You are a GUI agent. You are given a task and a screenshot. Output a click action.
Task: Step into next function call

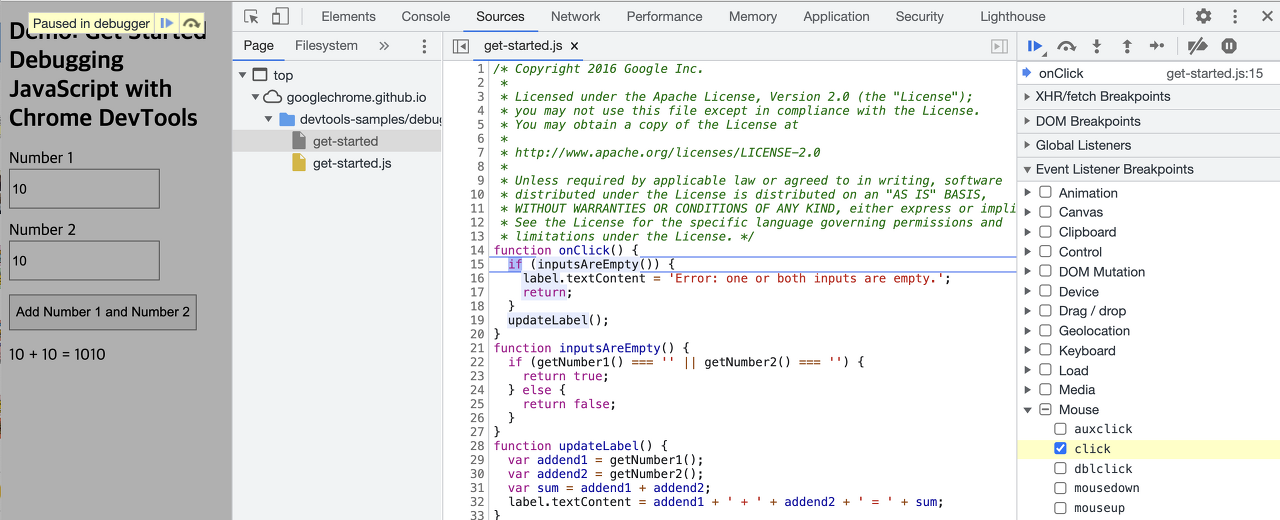click(1097, 46)
